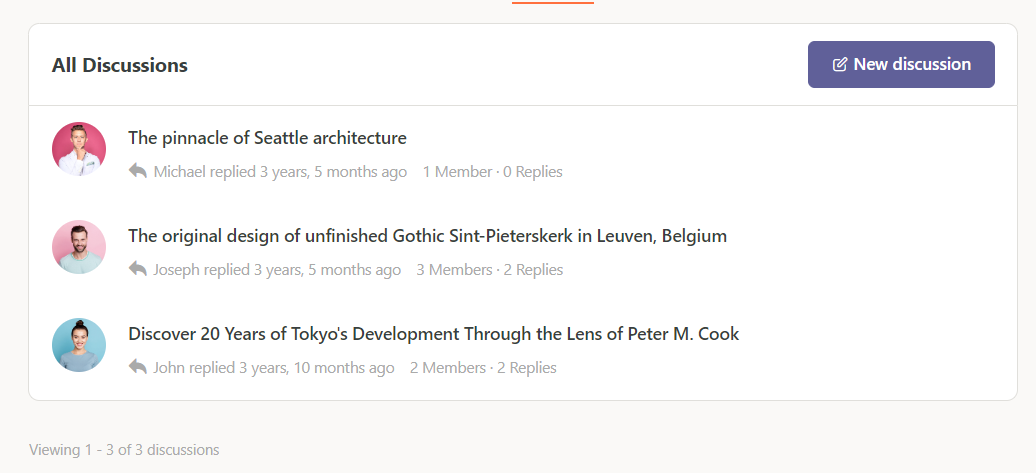
Task: Click '2 Members · 2 Replies' text
Action: click(483, 367)
